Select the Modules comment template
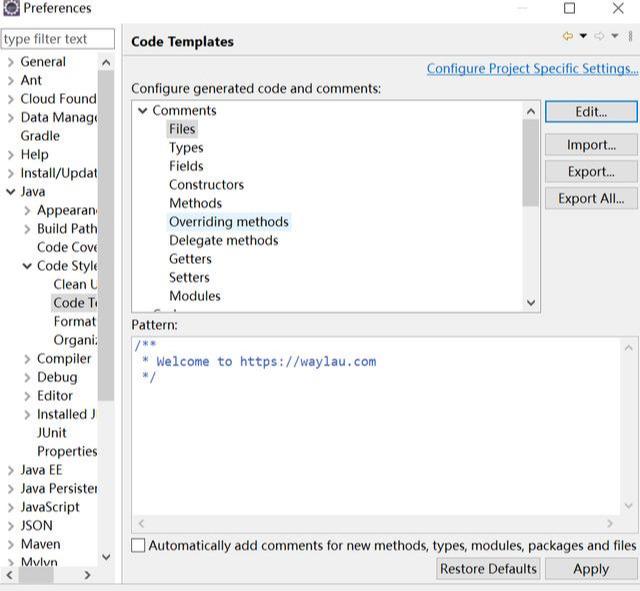Screen dimensions: 640x591 195,296
